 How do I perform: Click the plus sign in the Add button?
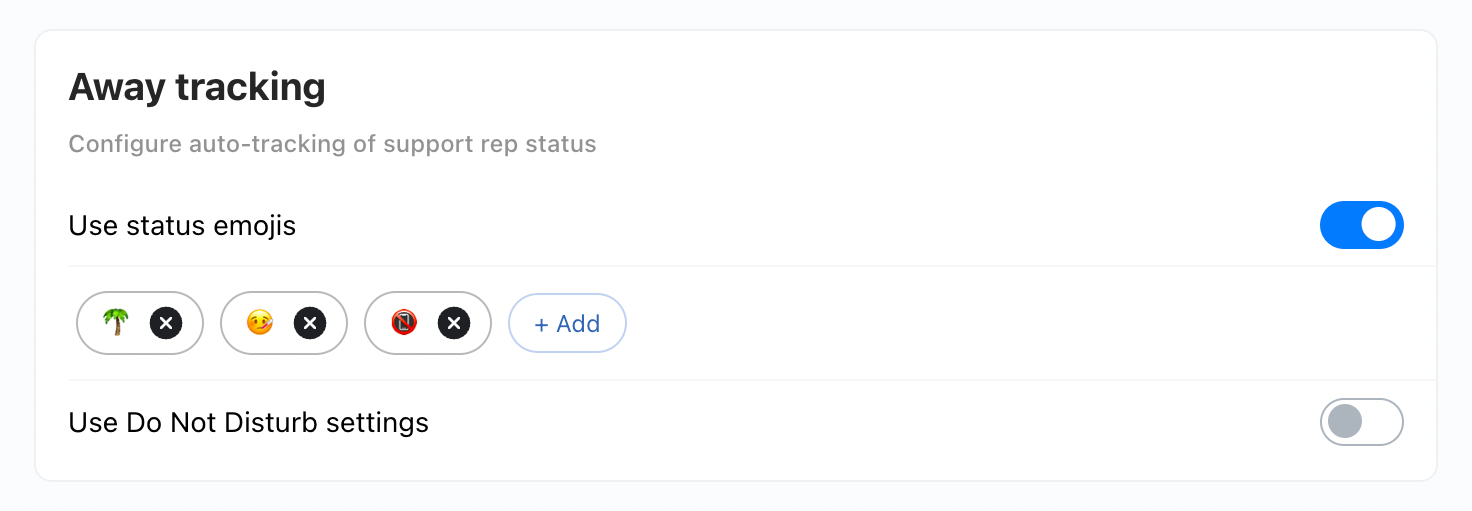(x=541, y=324)
